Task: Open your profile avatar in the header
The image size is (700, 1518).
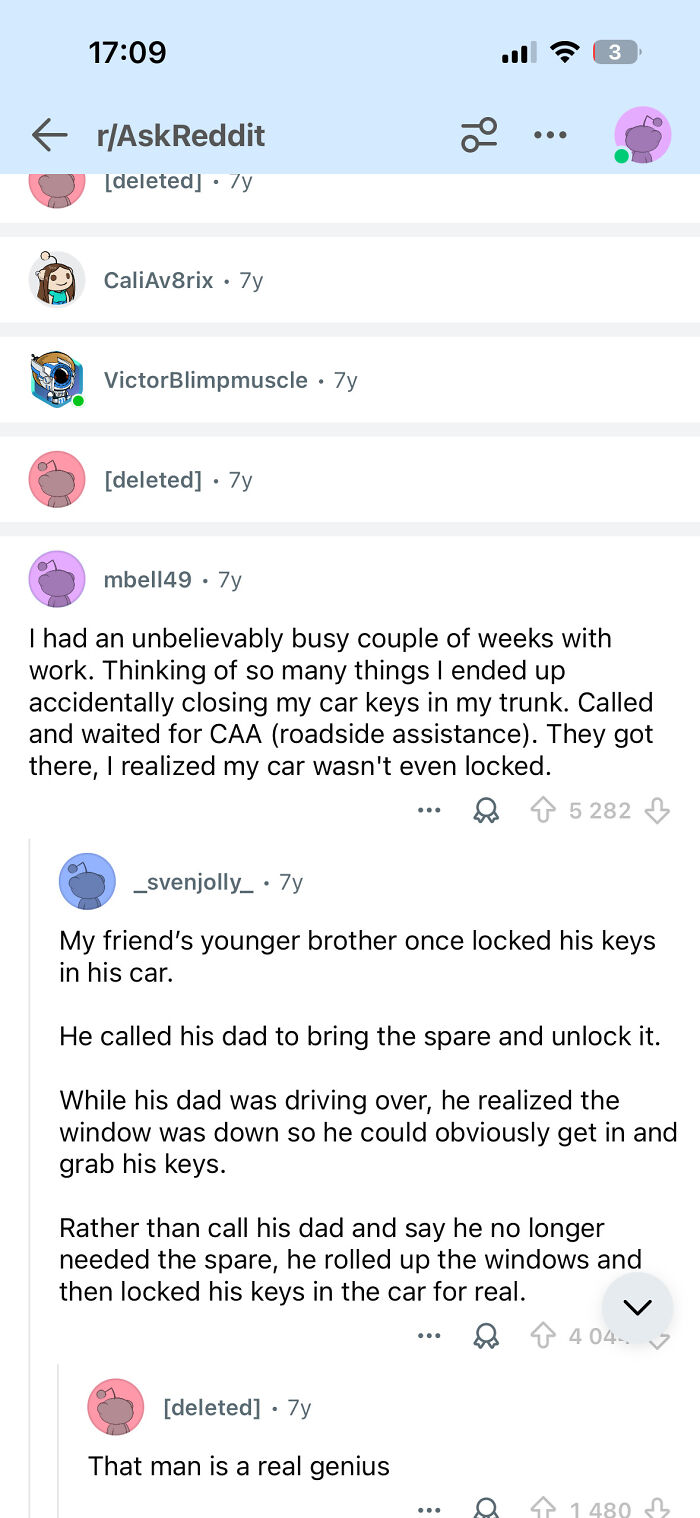Action: pyautogui.click(x=642, y=135)
